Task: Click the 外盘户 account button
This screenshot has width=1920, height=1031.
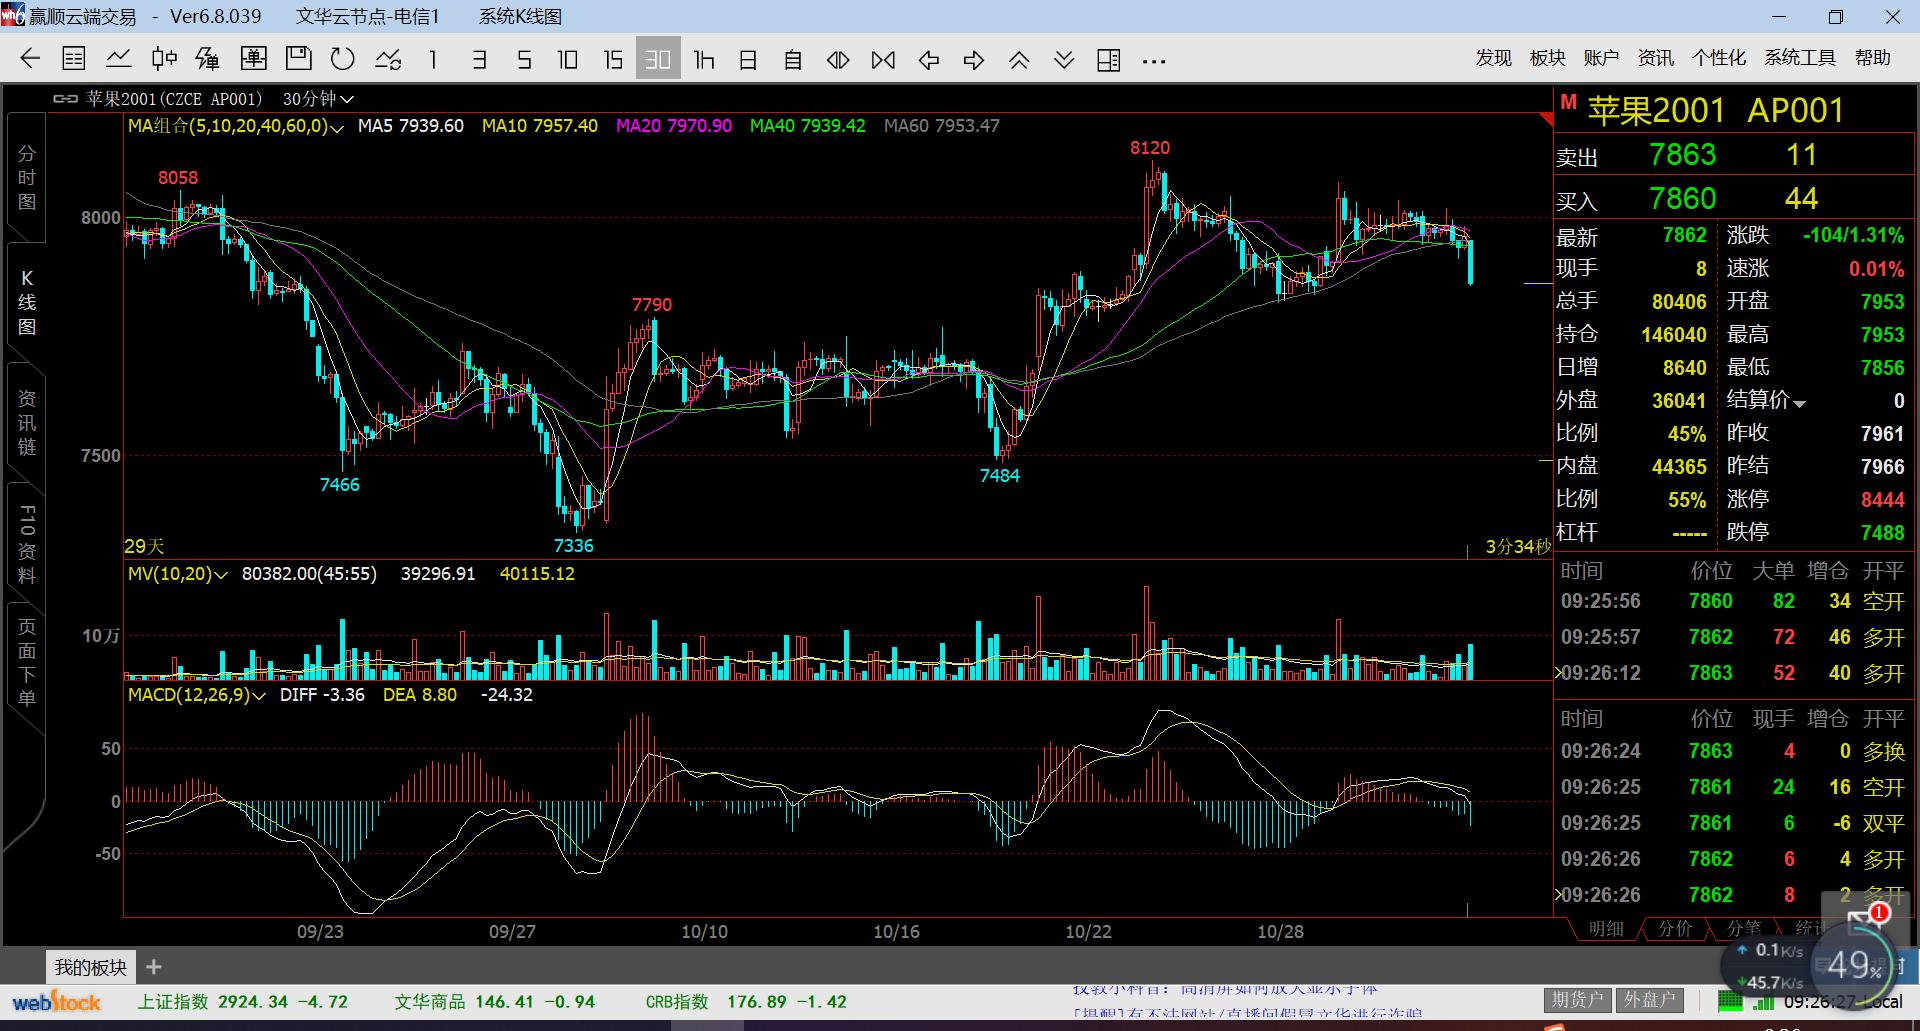Action: coord(1649,1000)
